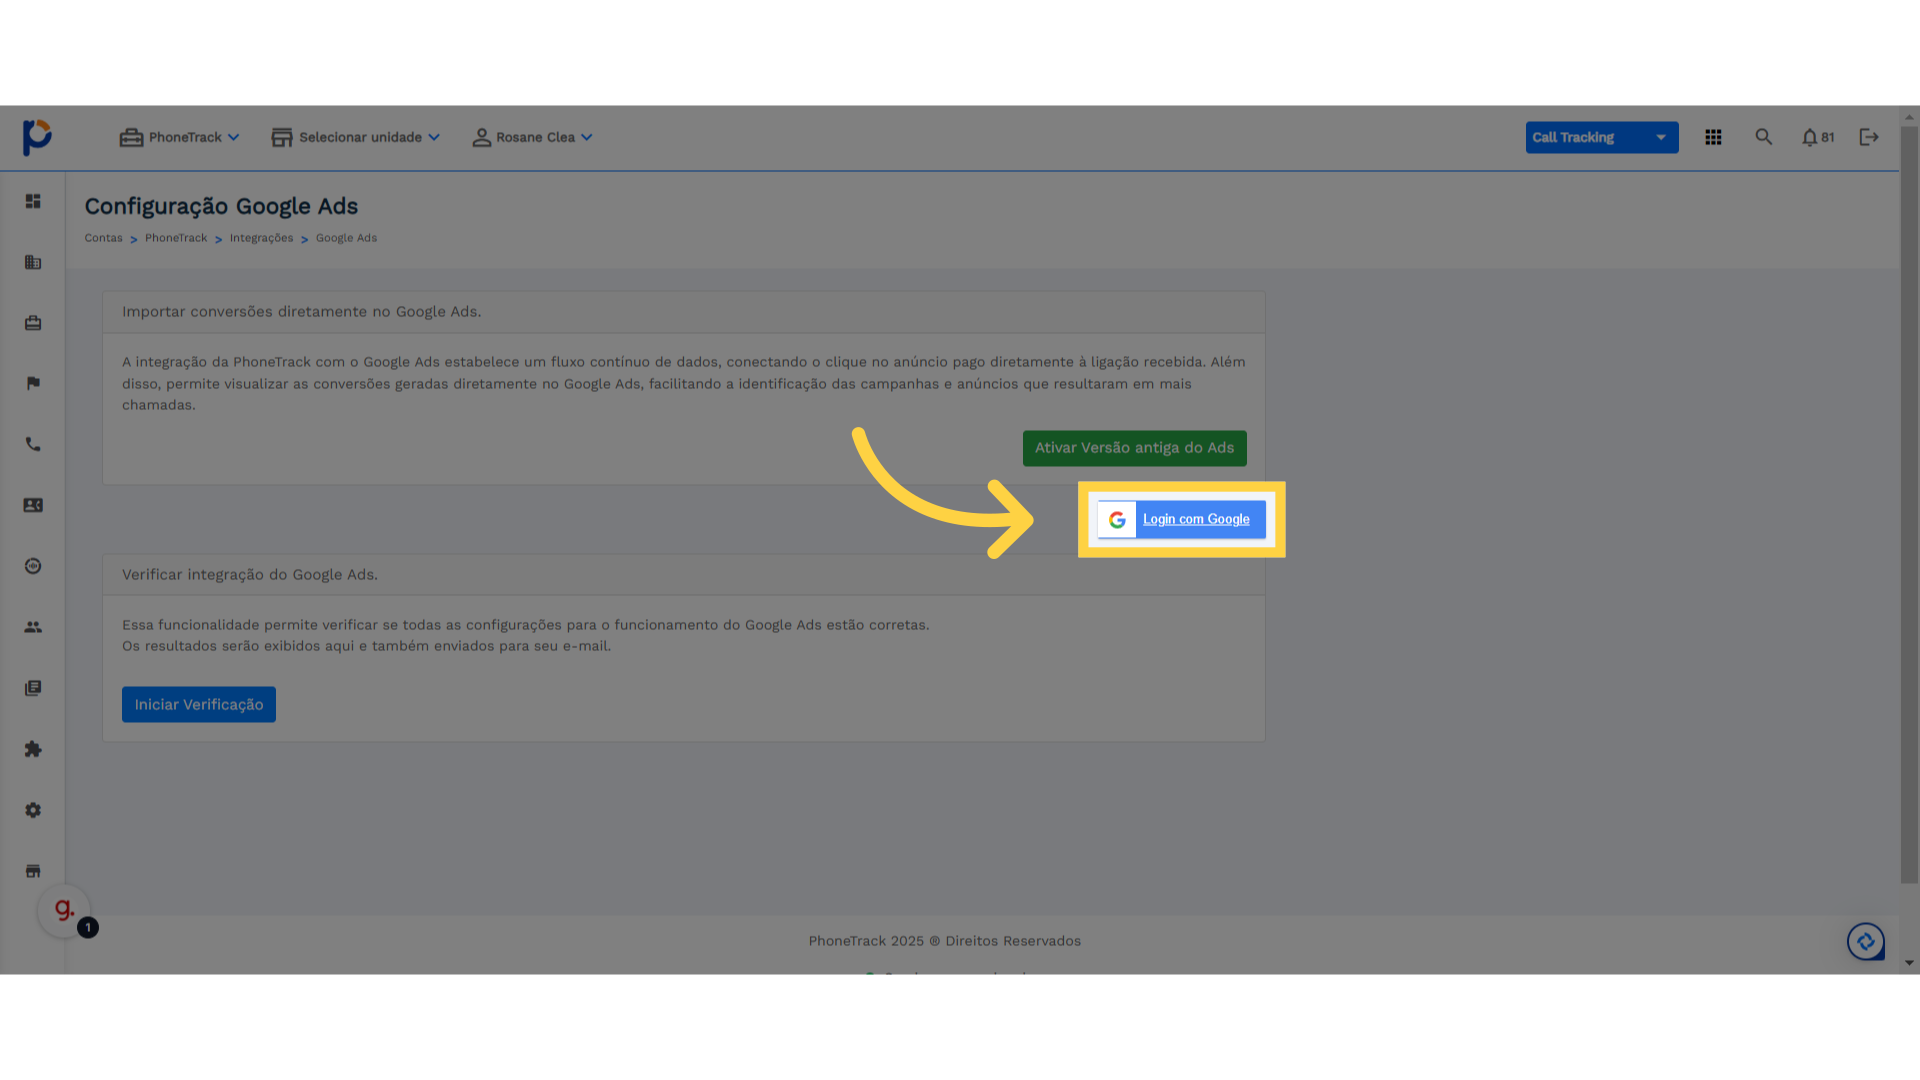The width and height of the screenshot is (1920, 1080).
Task: Open the Rosane Clea user menu
Action: pos(532,137)
